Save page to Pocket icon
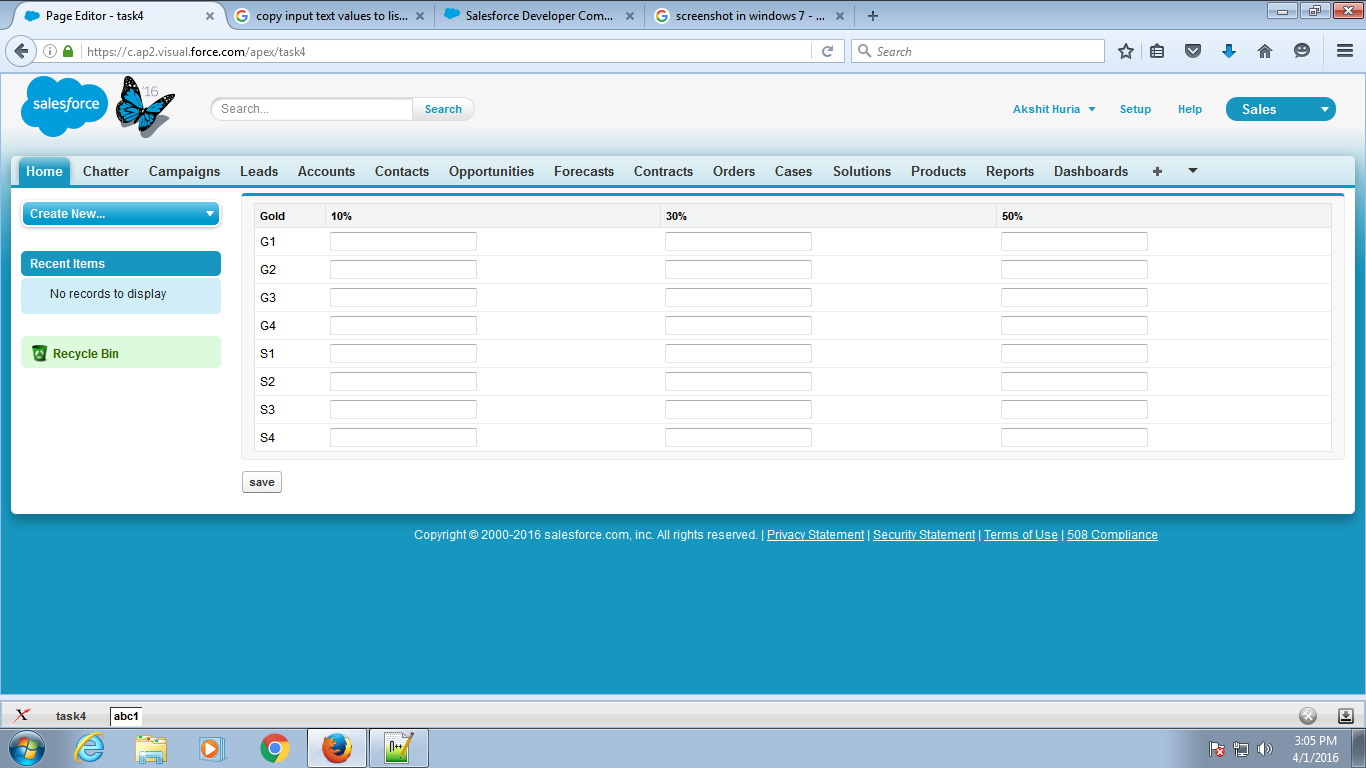This screenshot has width=1366, height=768. (1193, 51)
